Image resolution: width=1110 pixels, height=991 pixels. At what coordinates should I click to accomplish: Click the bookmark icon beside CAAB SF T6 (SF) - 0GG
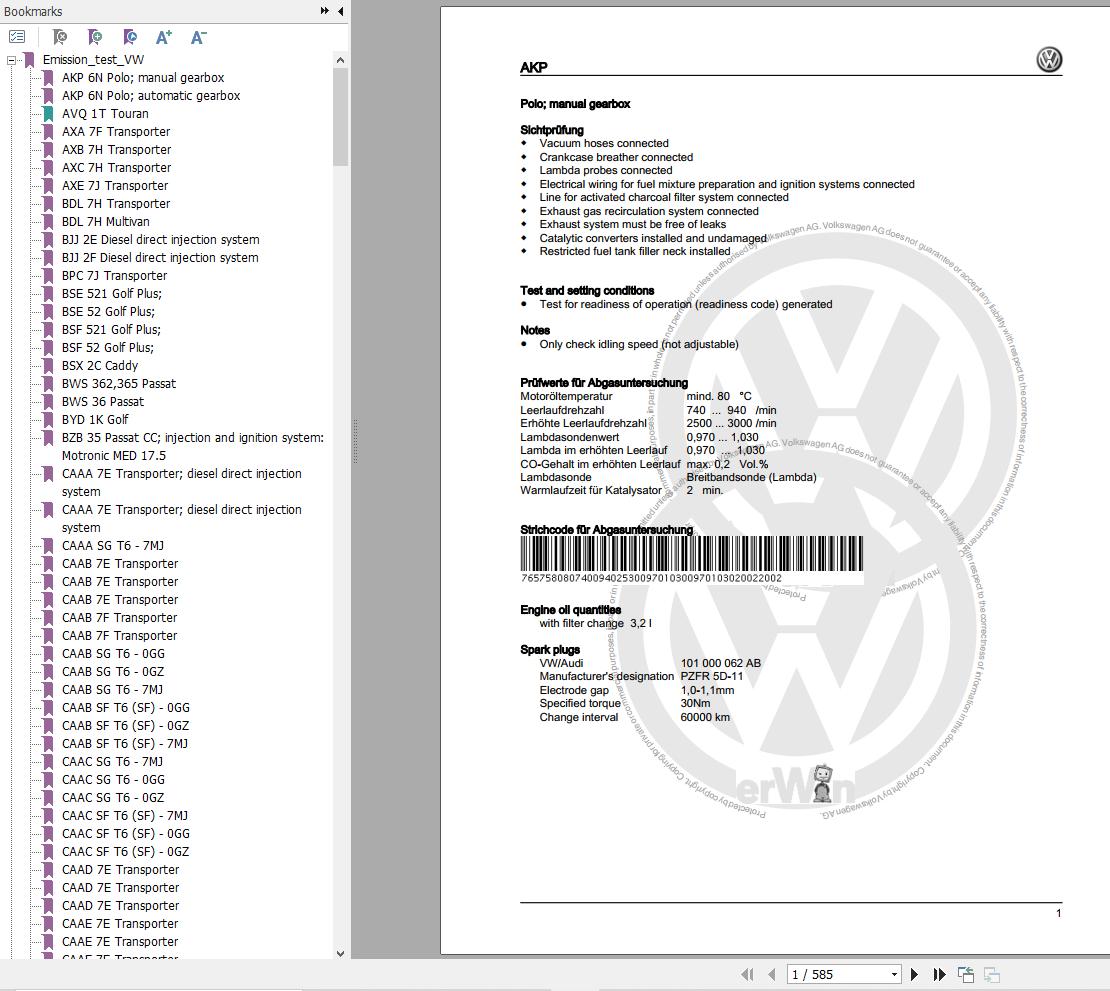click(x=48, y=708)
